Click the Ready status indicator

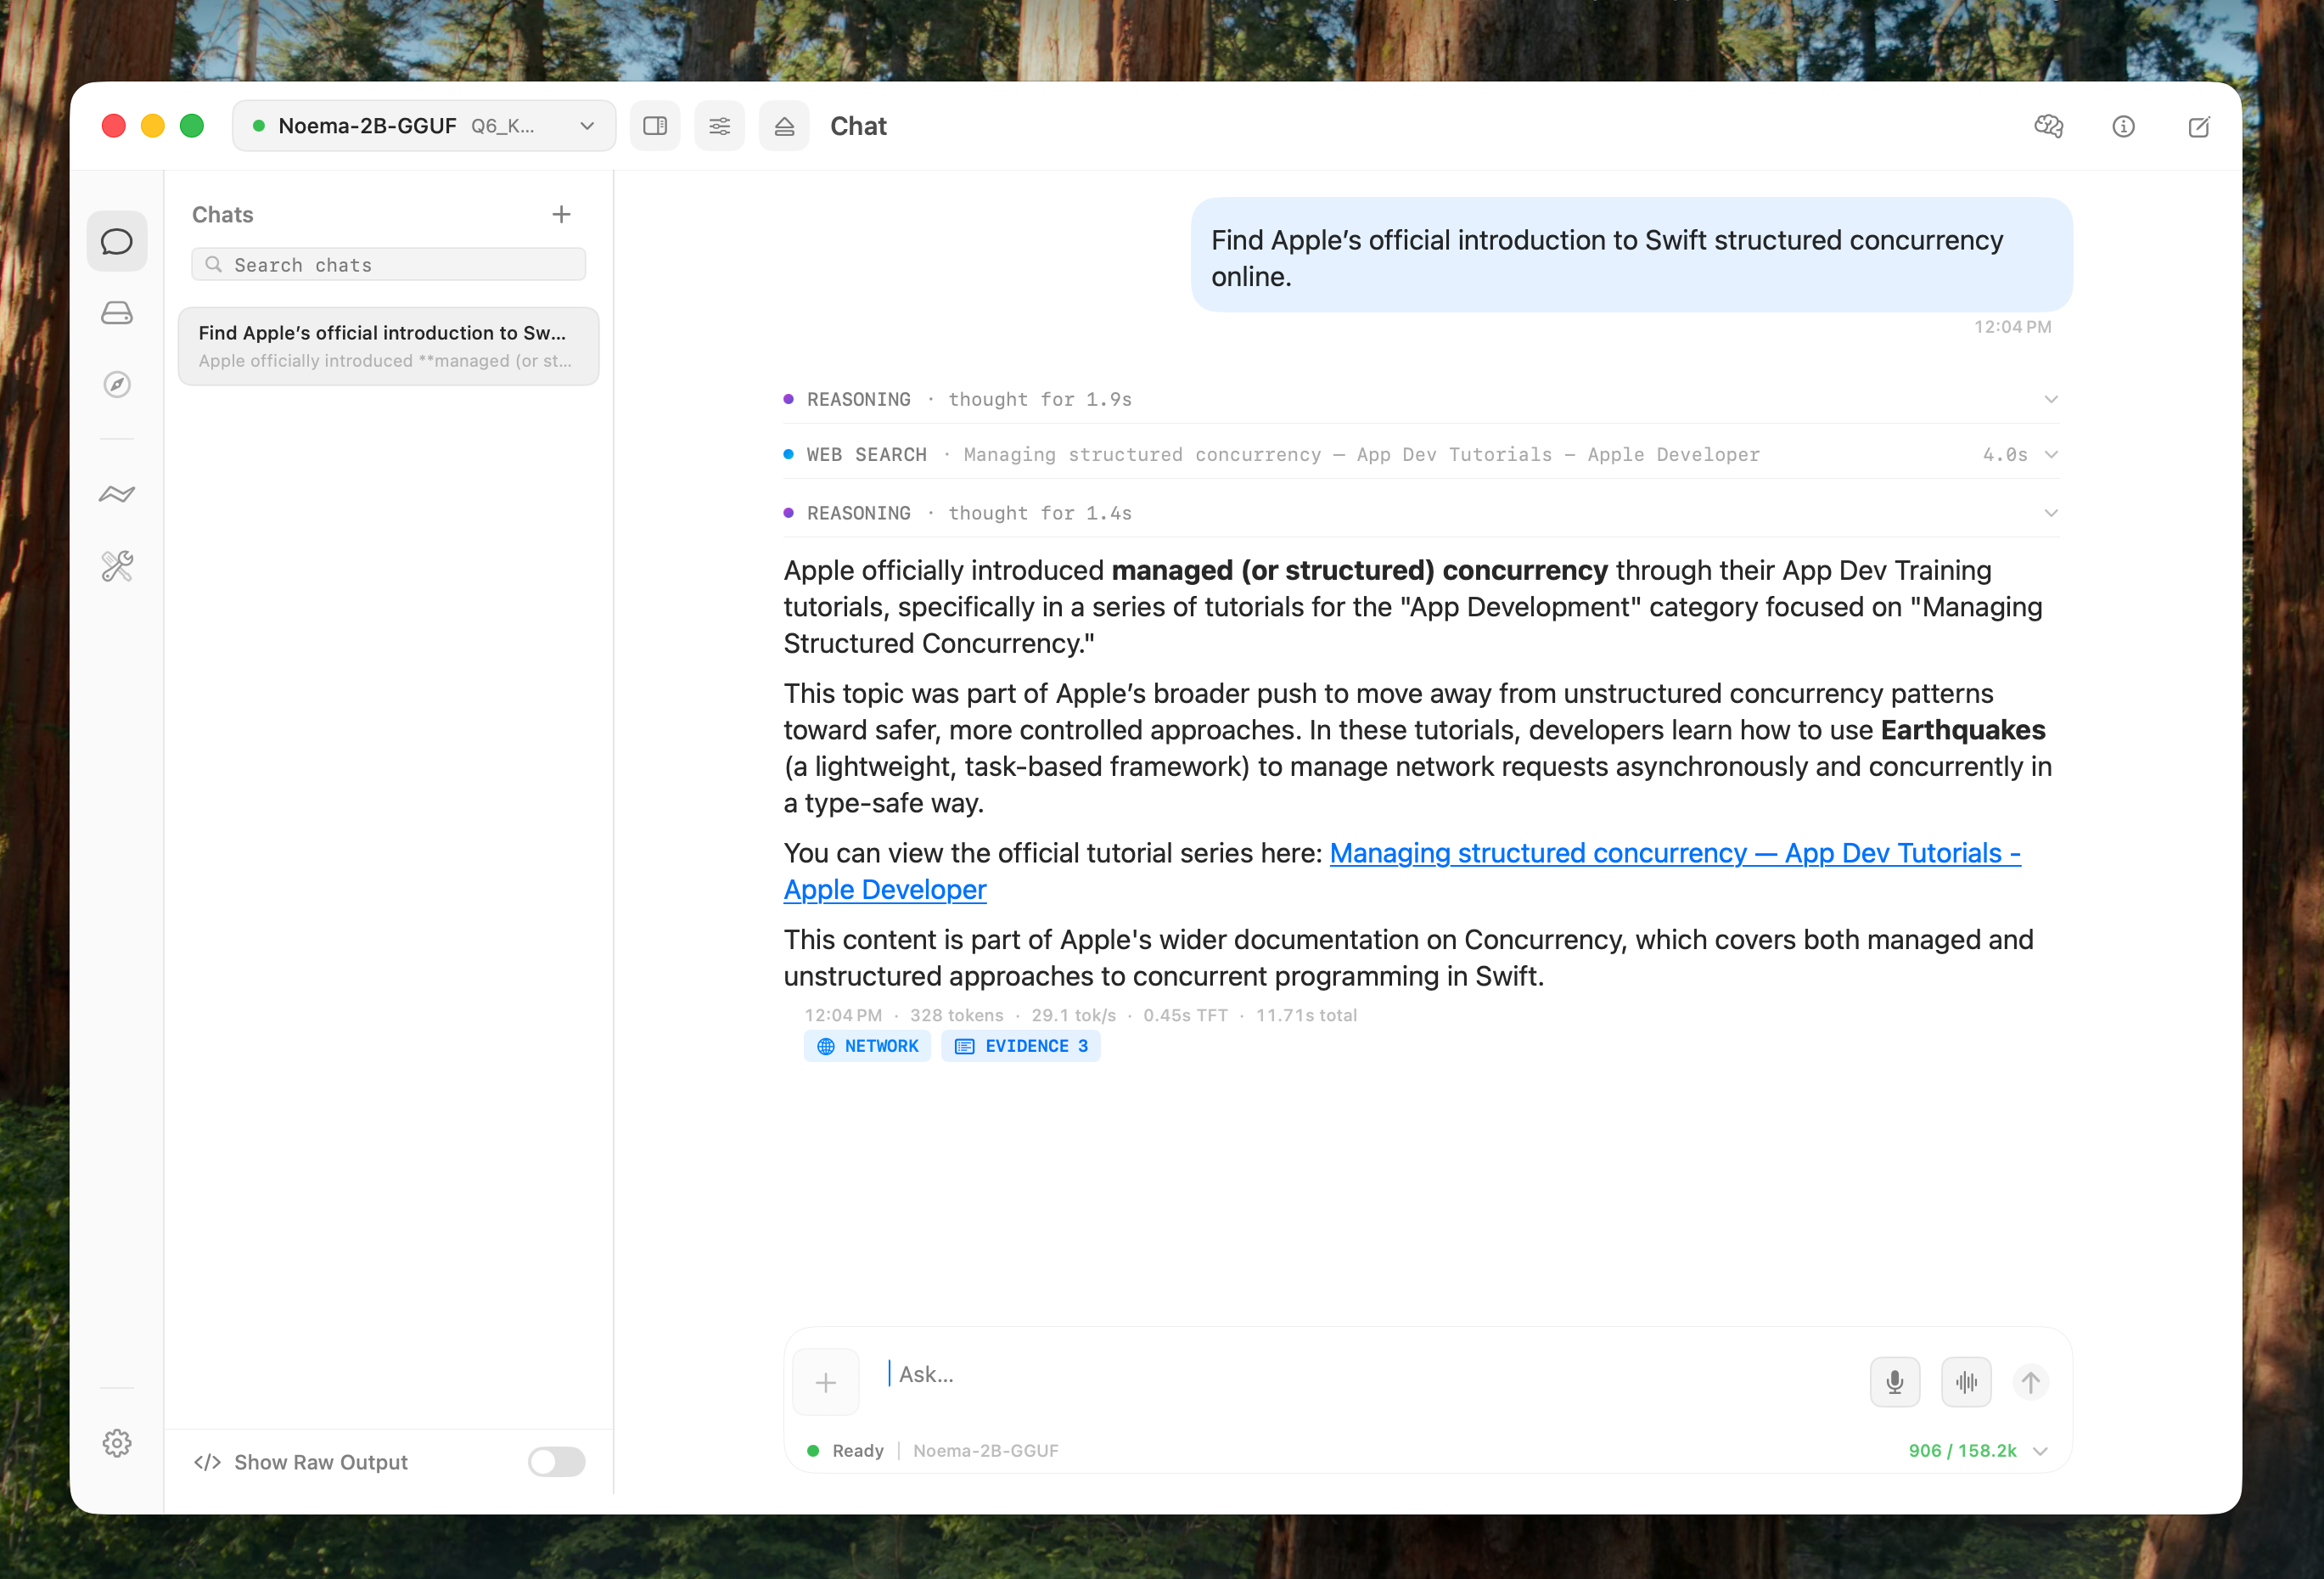pyautogui.click(x=845, y=1451)
